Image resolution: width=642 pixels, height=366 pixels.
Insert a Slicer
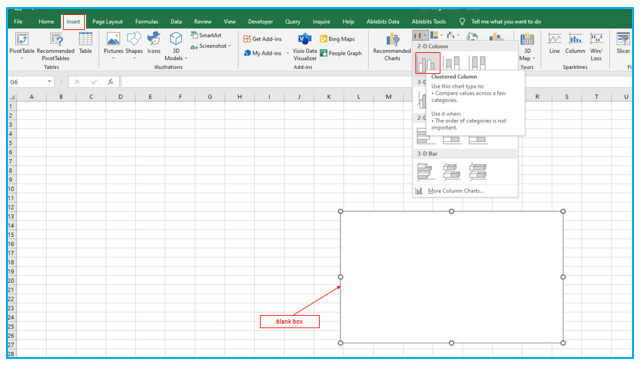point(623,43)
